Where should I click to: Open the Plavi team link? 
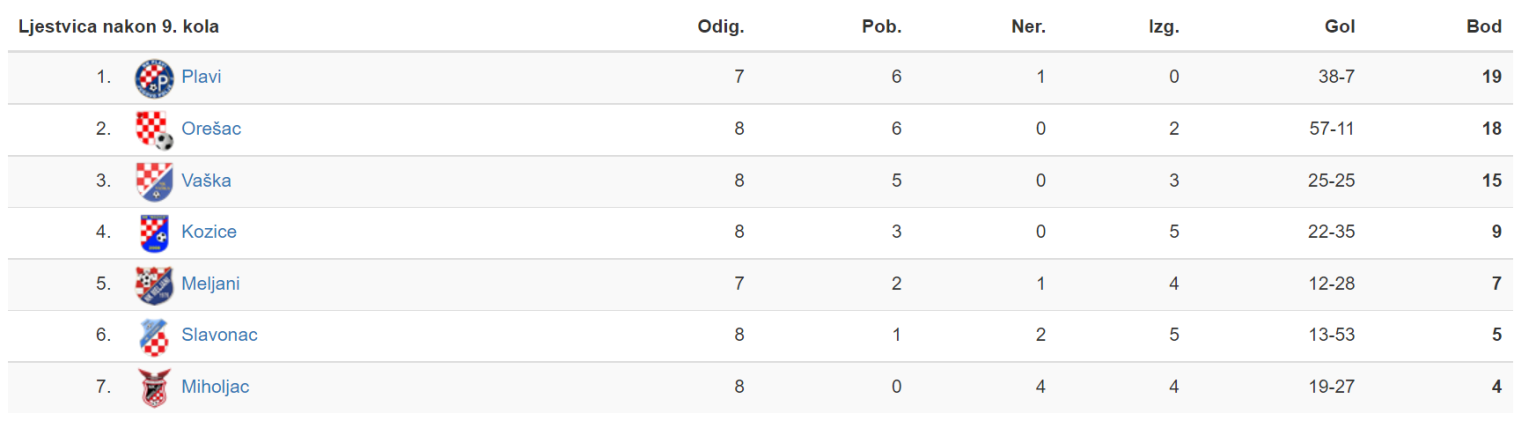[x=201, y=77]
